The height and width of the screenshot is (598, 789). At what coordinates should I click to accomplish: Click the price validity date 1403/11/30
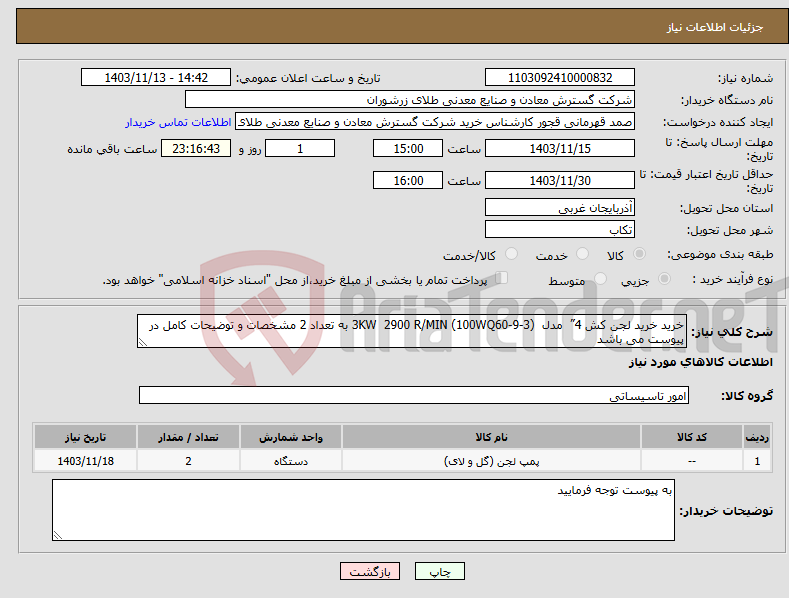[x=560, y=180]
